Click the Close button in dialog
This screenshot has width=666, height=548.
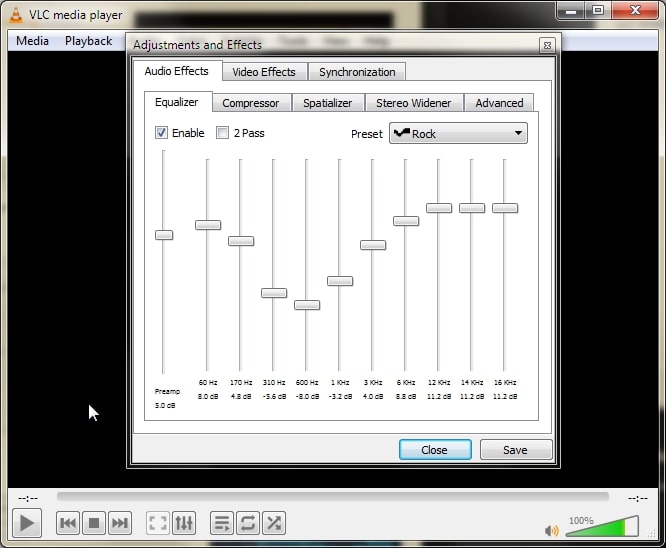435,450
